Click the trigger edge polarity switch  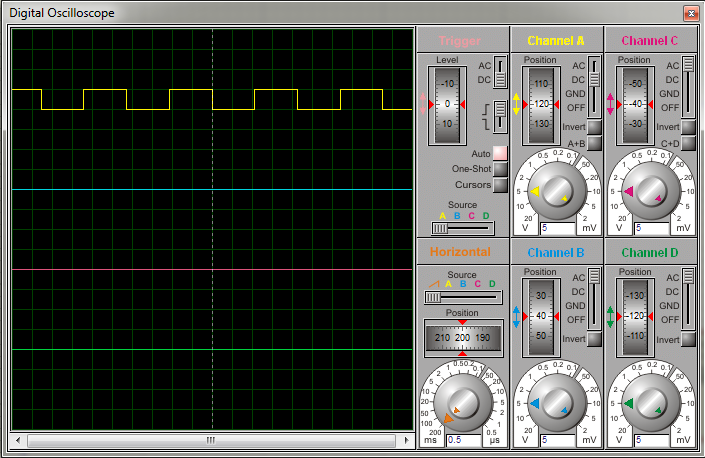tap(500, 116)
